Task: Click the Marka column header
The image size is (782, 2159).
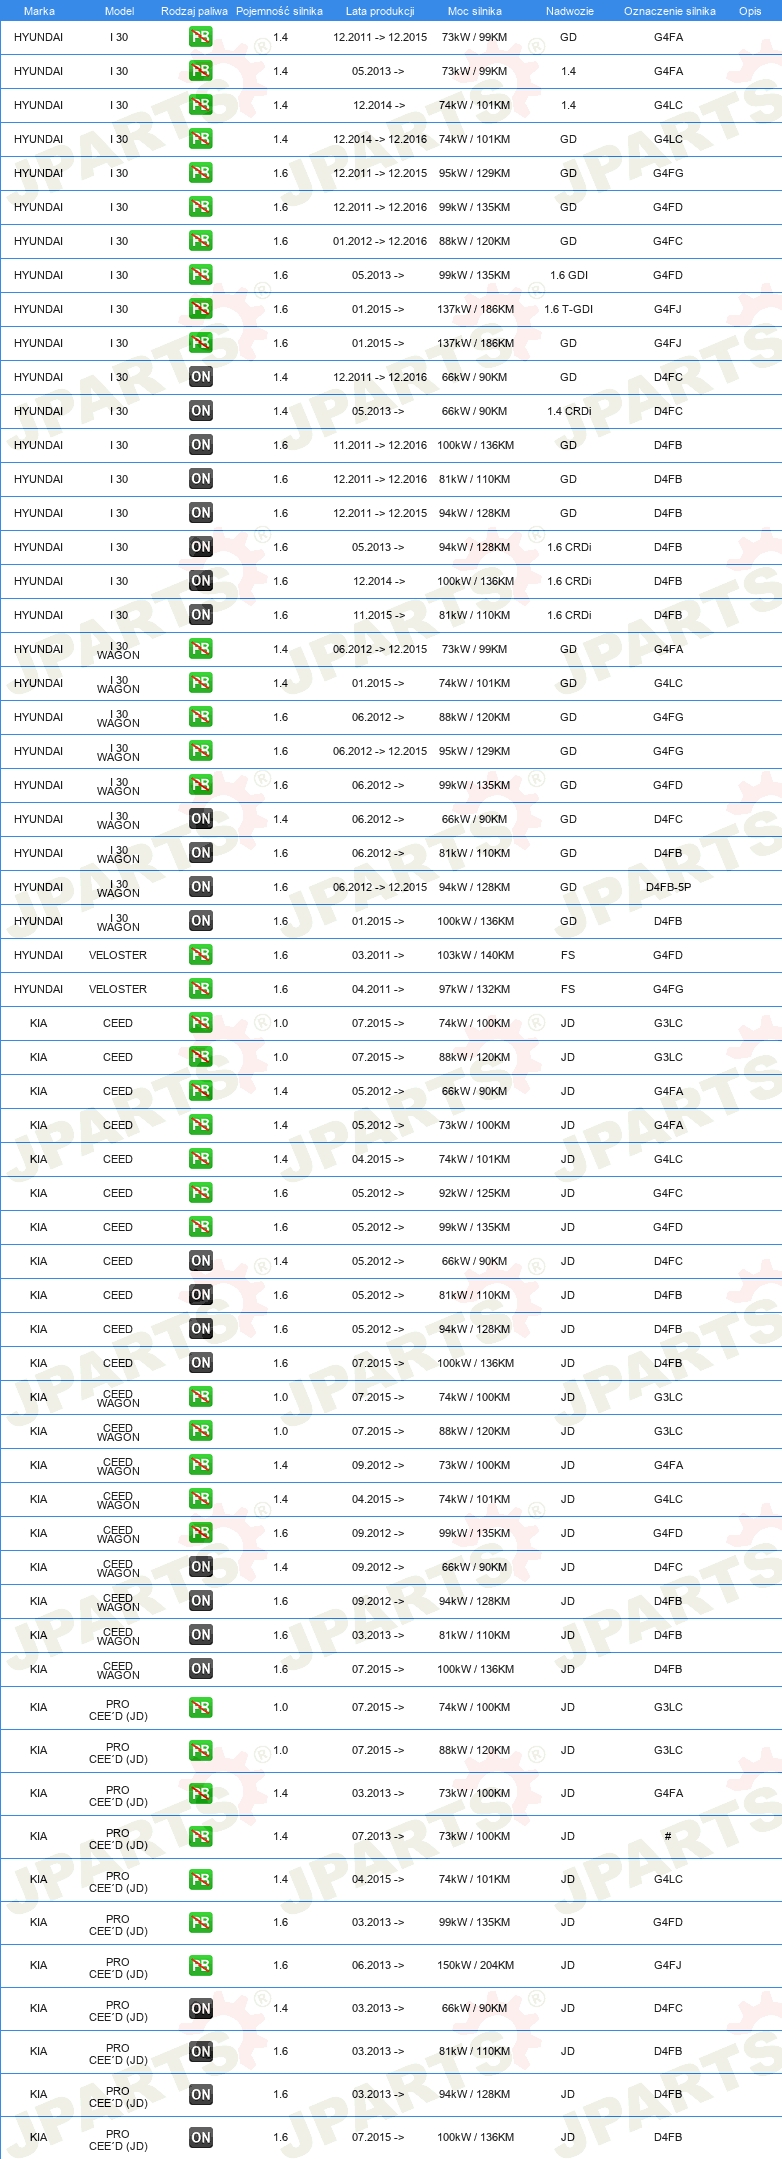Action: [39, 11]
